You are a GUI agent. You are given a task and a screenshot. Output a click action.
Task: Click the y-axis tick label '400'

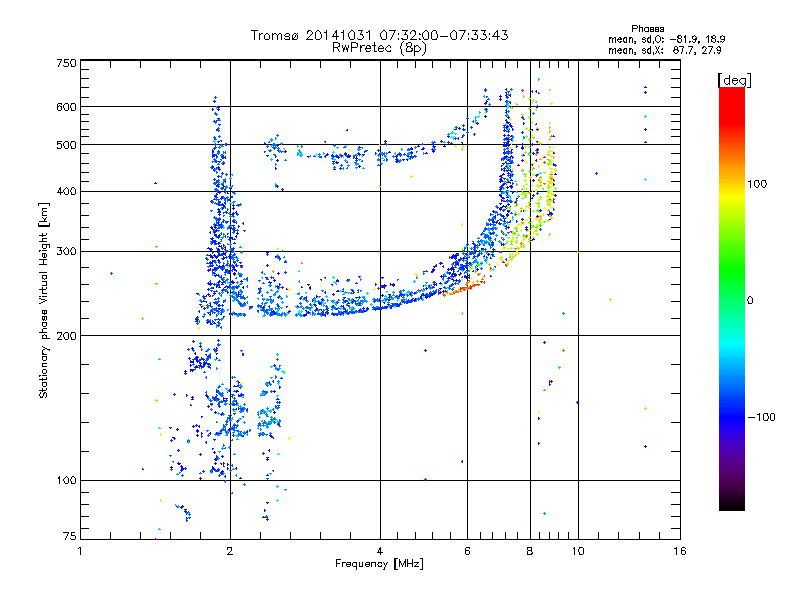tap(66, 192)
